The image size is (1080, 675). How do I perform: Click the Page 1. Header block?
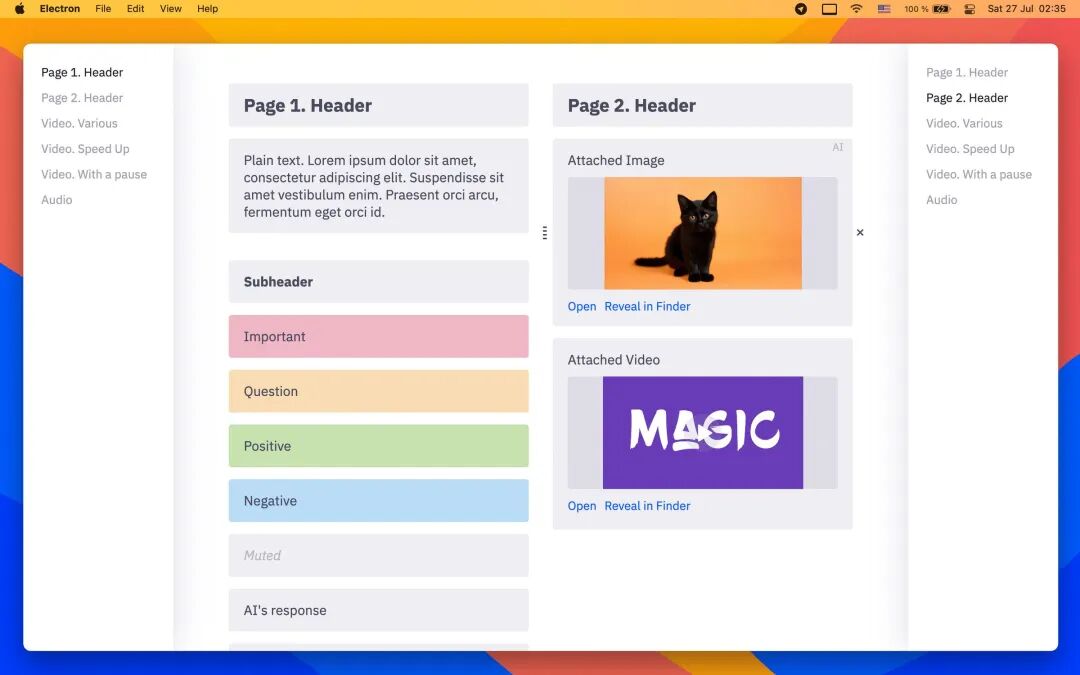[x=379, y=105]
